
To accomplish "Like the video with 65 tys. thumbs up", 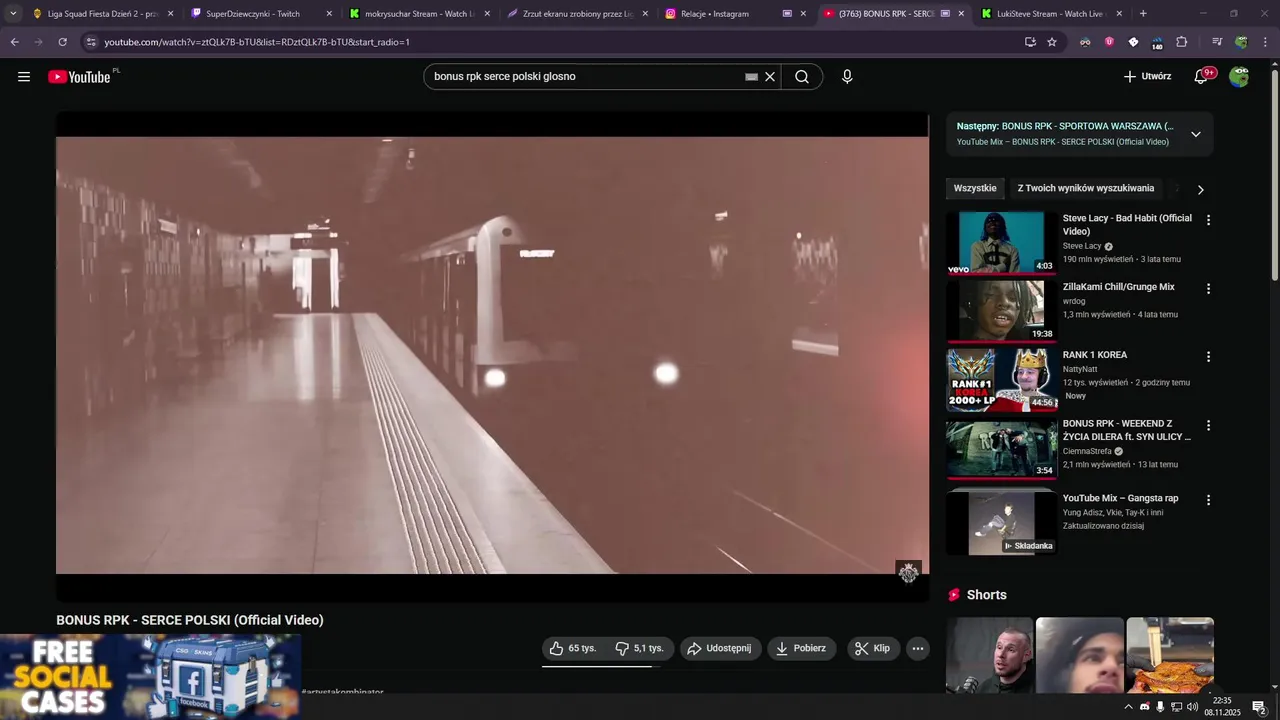I will pyautogui.click(x=574, y=648).
